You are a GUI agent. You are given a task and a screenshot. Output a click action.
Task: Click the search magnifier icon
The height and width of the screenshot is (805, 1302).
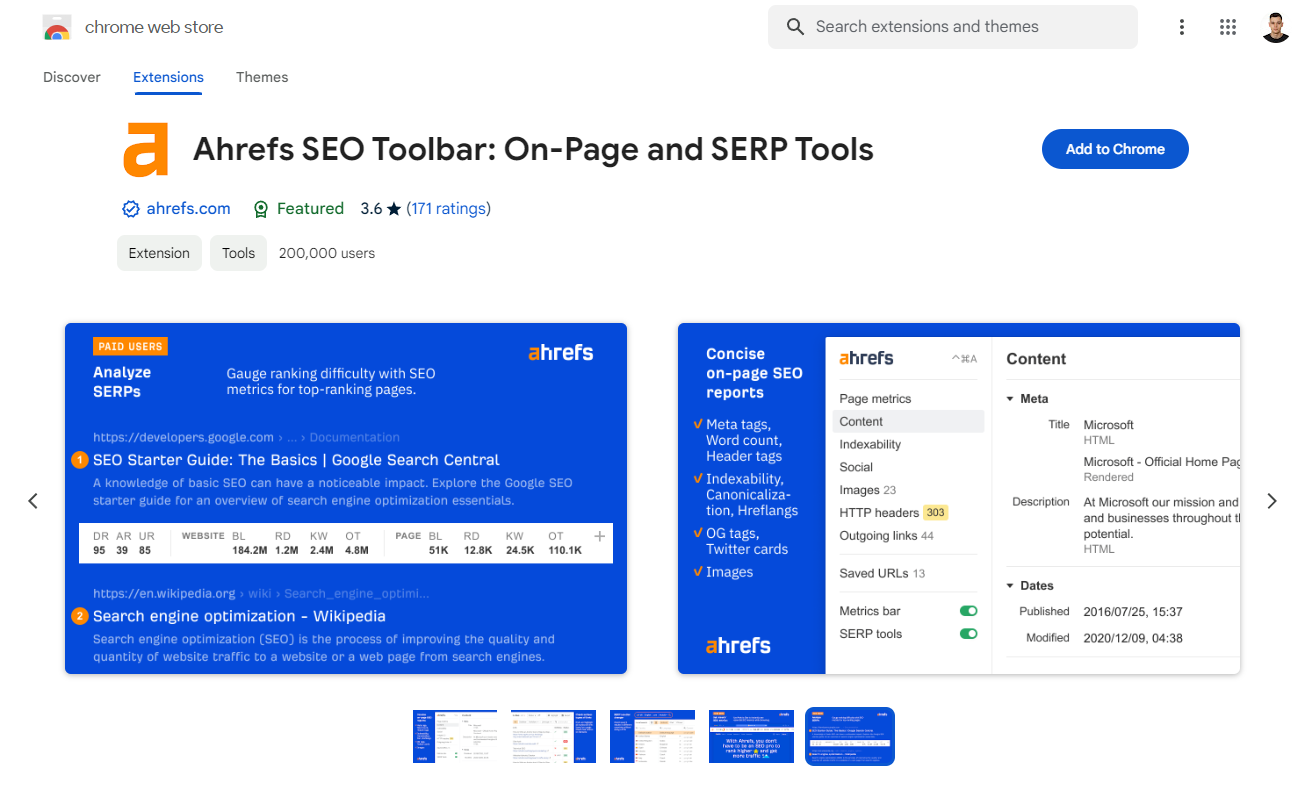pos(795,27)
